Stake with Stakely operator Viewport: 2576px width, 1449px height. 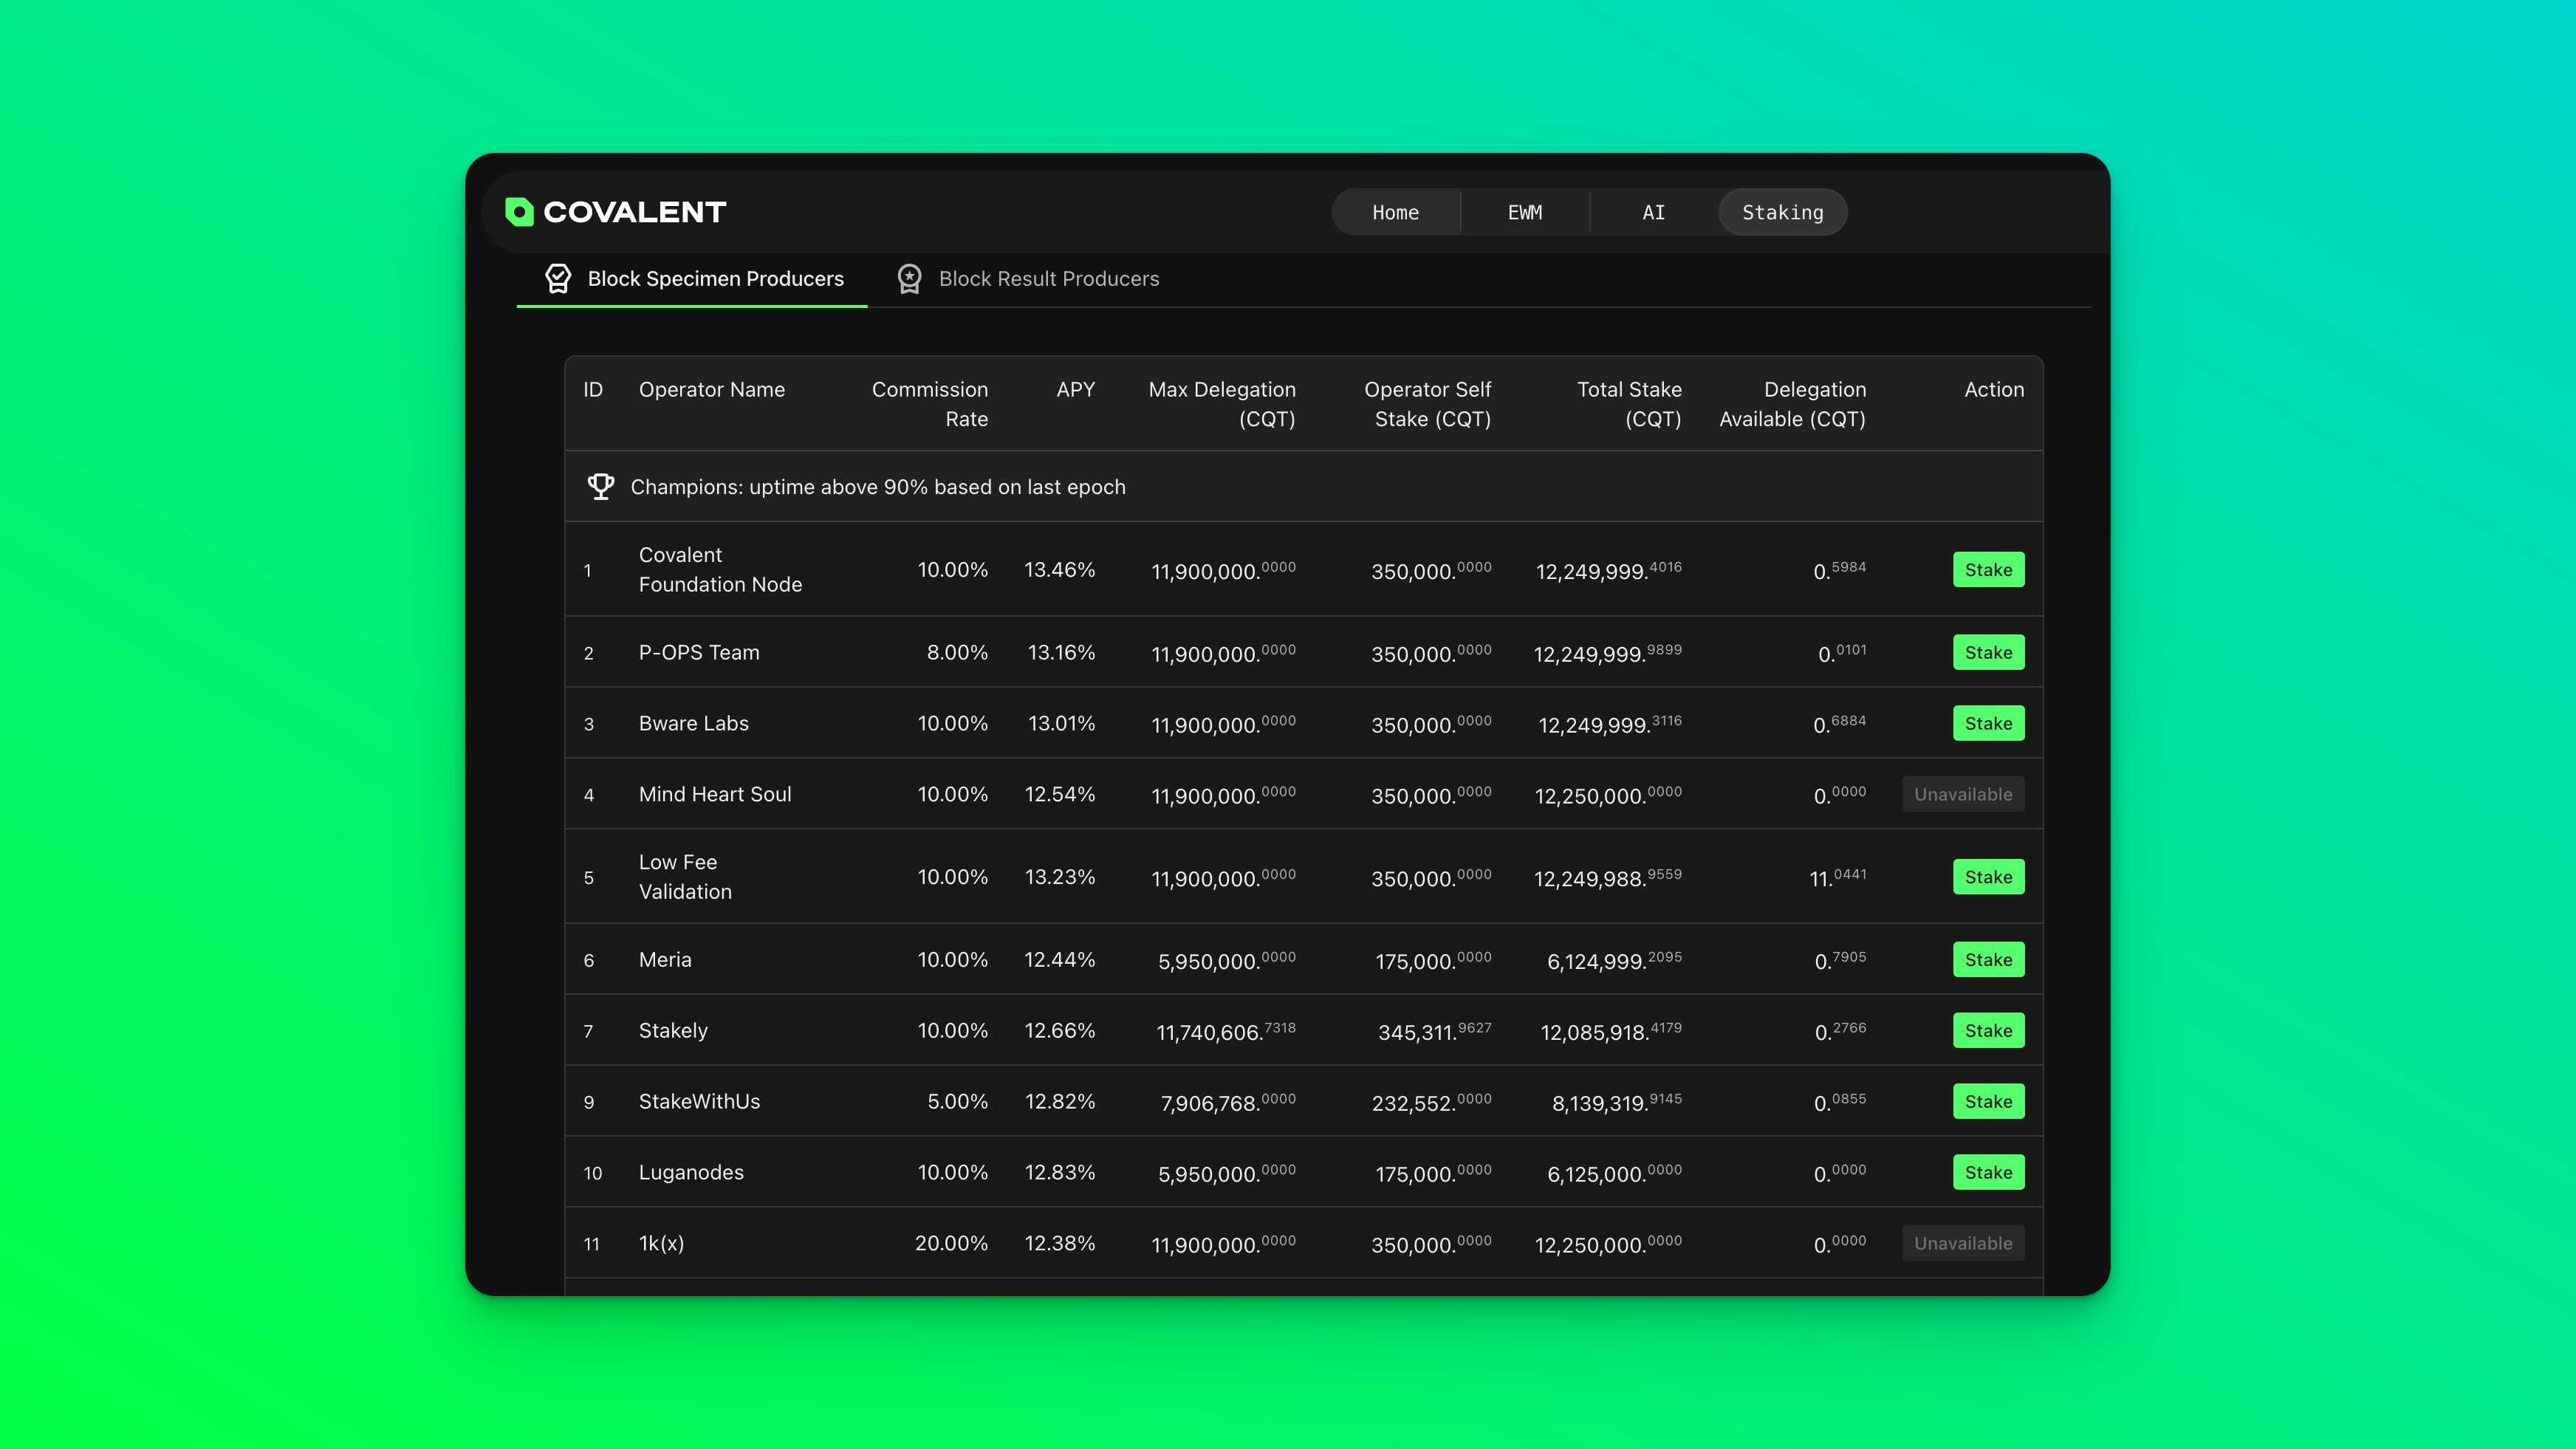coord(1988,1031)
